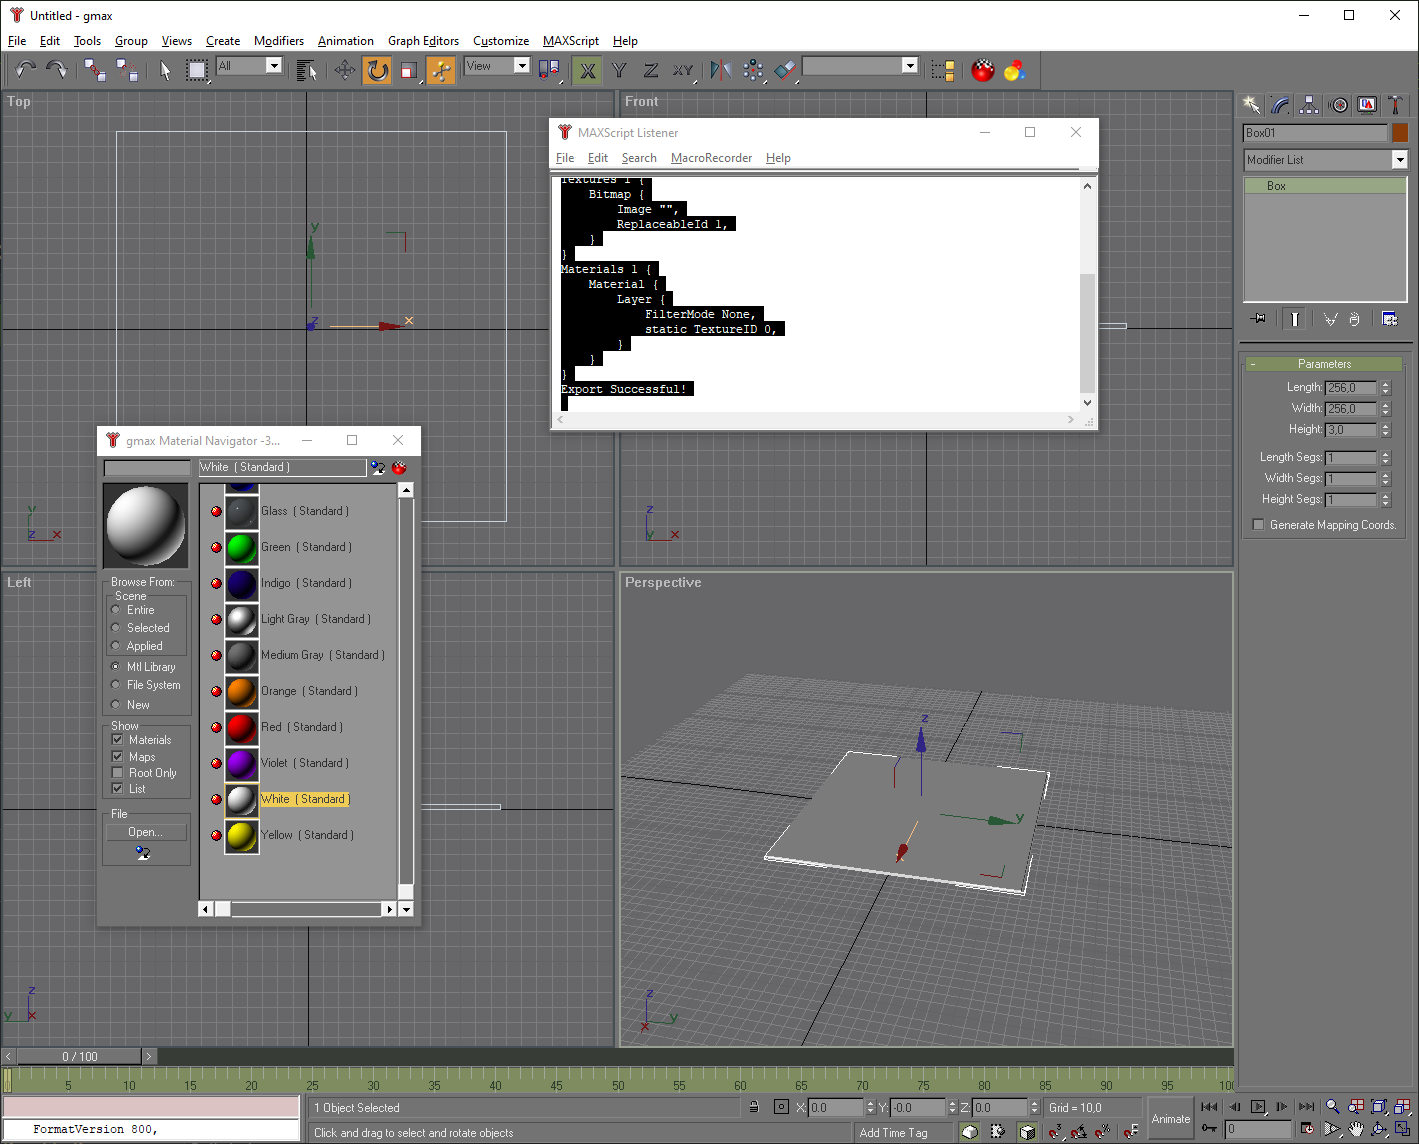1419x1144 pixels.
Task: Uncheck Materials in the Show group
Action: (x=117, y=740)
